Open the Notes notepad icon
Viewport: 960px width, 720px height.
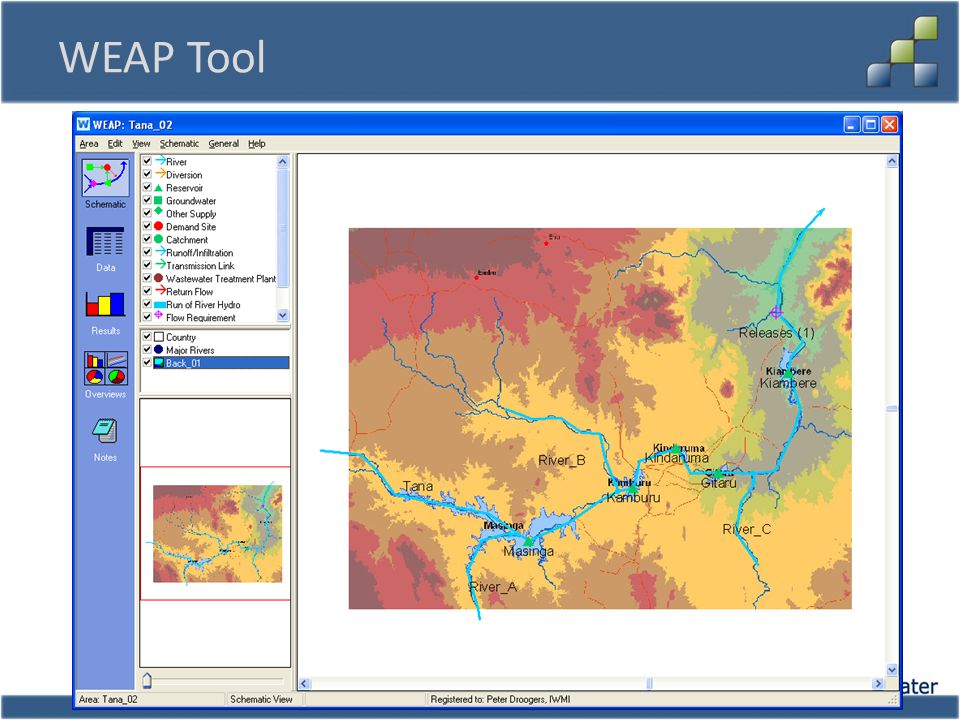click(x=105, y=430)
